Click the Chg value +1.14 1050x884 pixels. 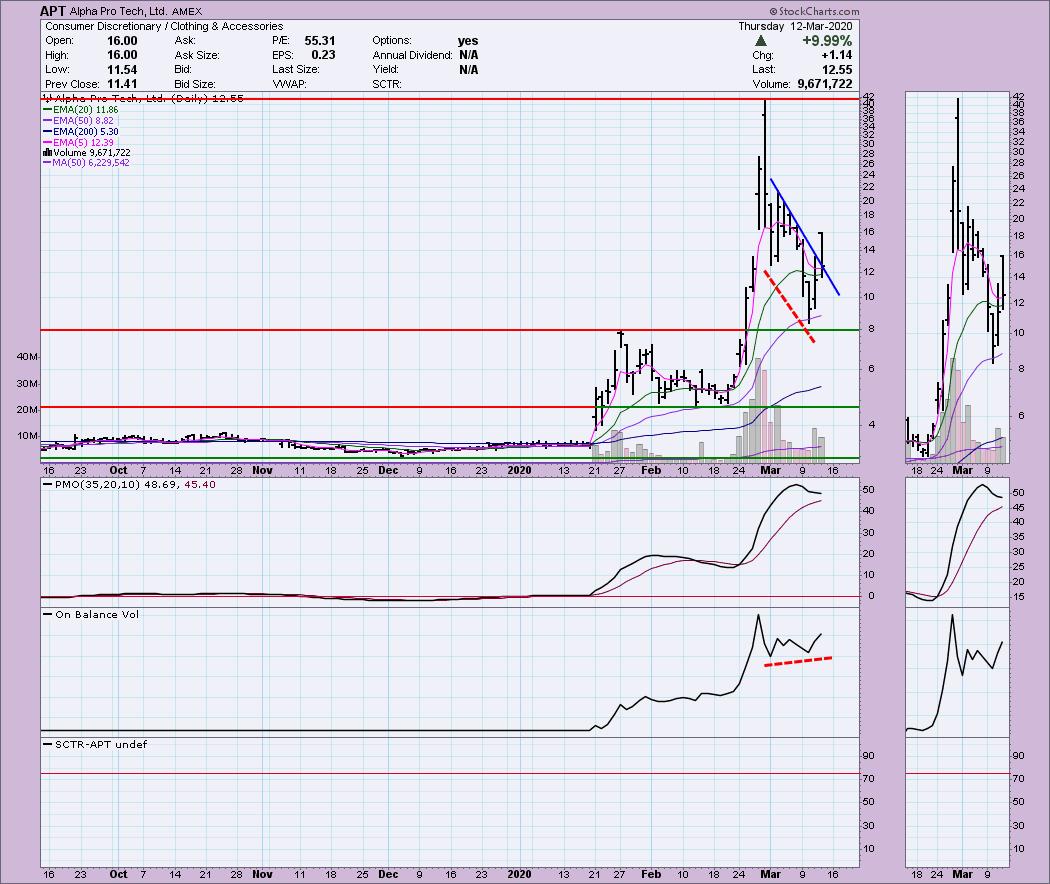point(837,55)
